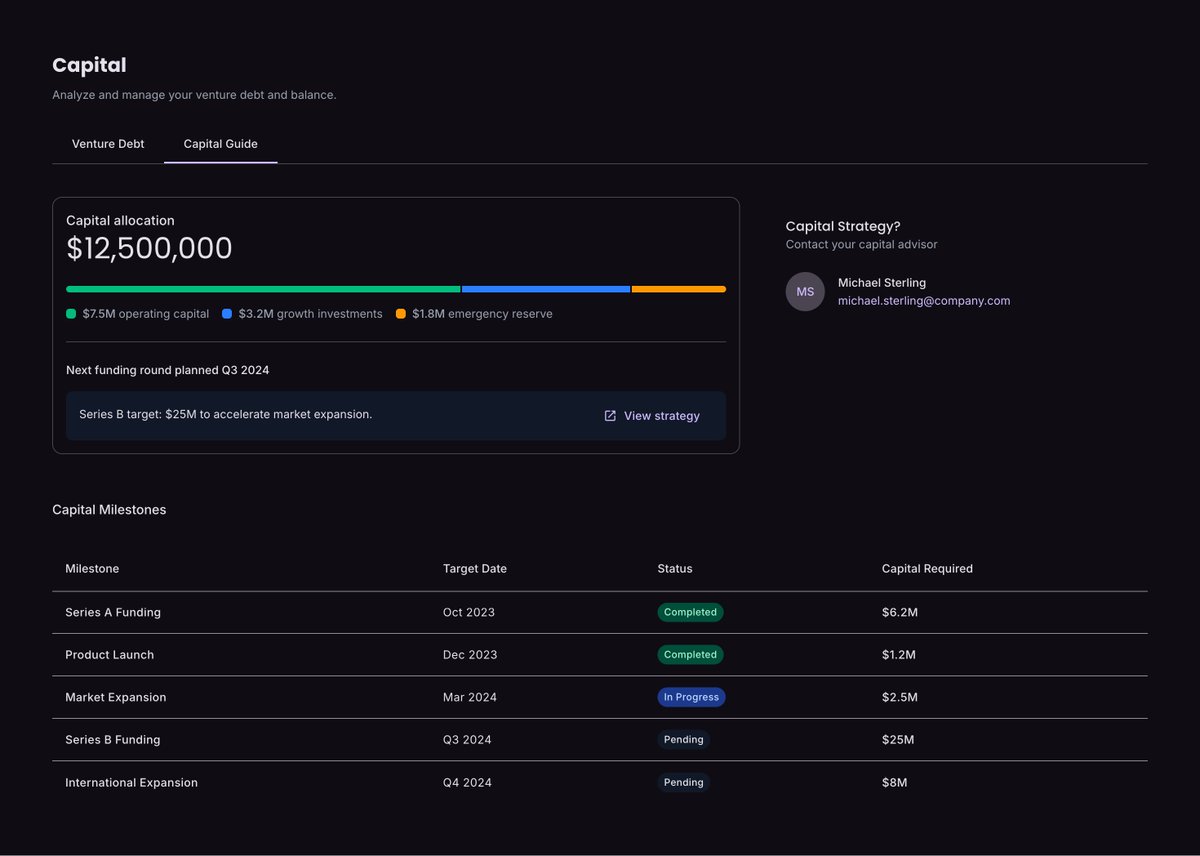Click the $12,500,000 allocation total

tap(149, 249)
